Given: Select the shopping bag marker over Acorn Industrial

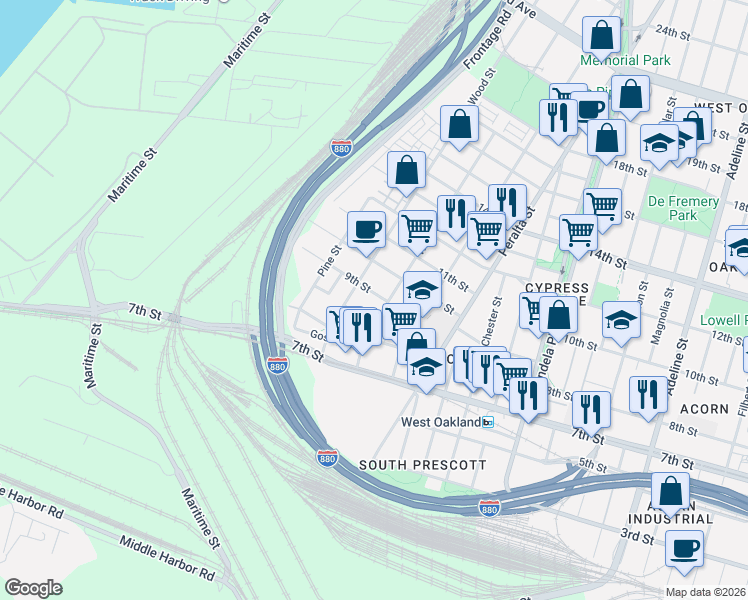Looking at the screenshot, I should [x=670, y=494].
